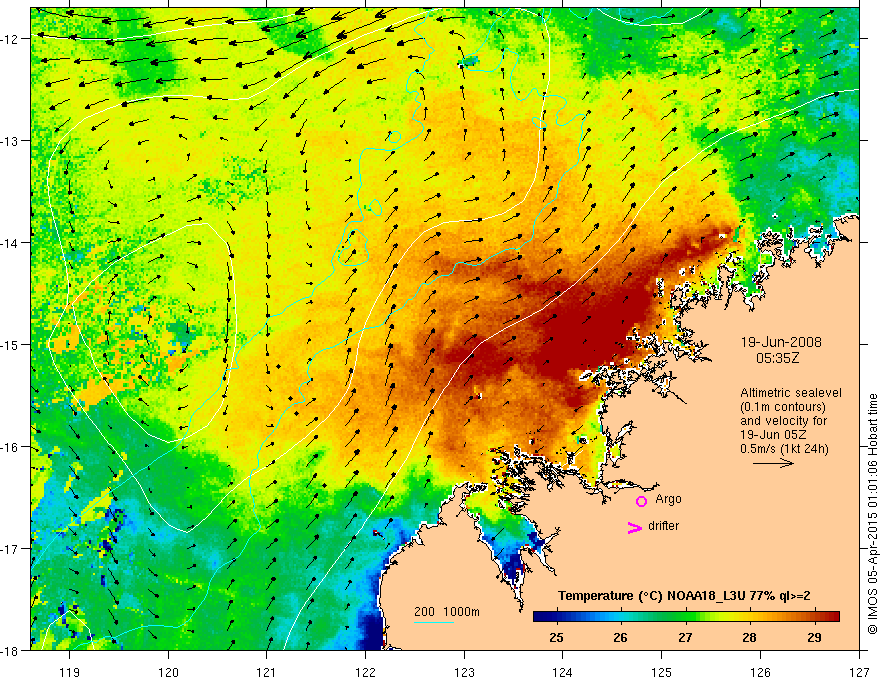The width and height of the screenshot is (880, 680).
Task: Click the 'and velocity for' caption line
Action: click(x=783, y=421)
